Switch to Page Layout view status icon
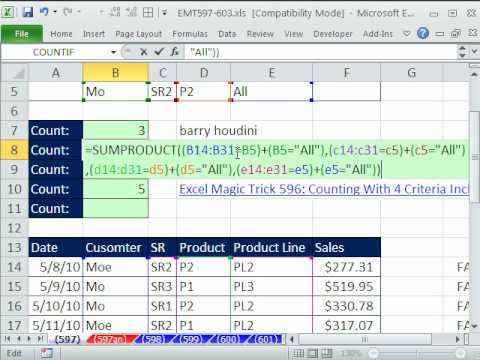480x360 pixels. (313, 353)
